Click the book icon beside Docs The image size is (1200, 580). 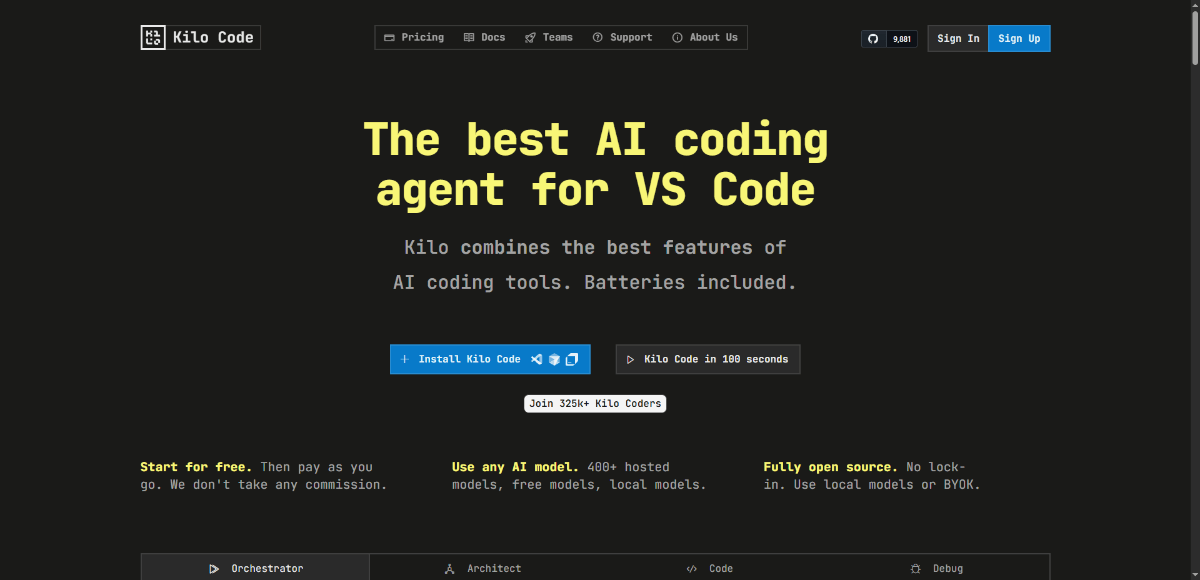(x=469, y=38)
